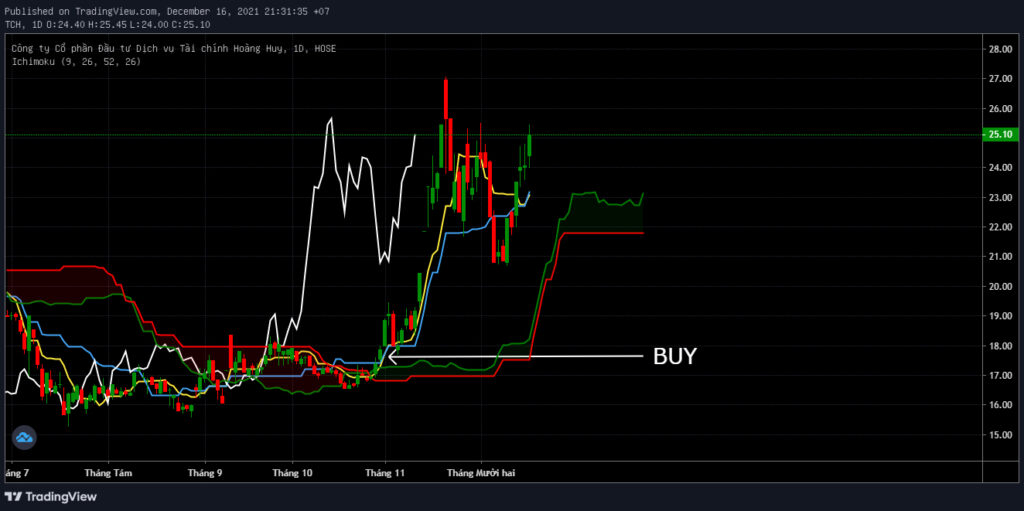Click the 28.00 price axis label
The width and height of the screenshot is (1024, 511).
[1000, 49]
